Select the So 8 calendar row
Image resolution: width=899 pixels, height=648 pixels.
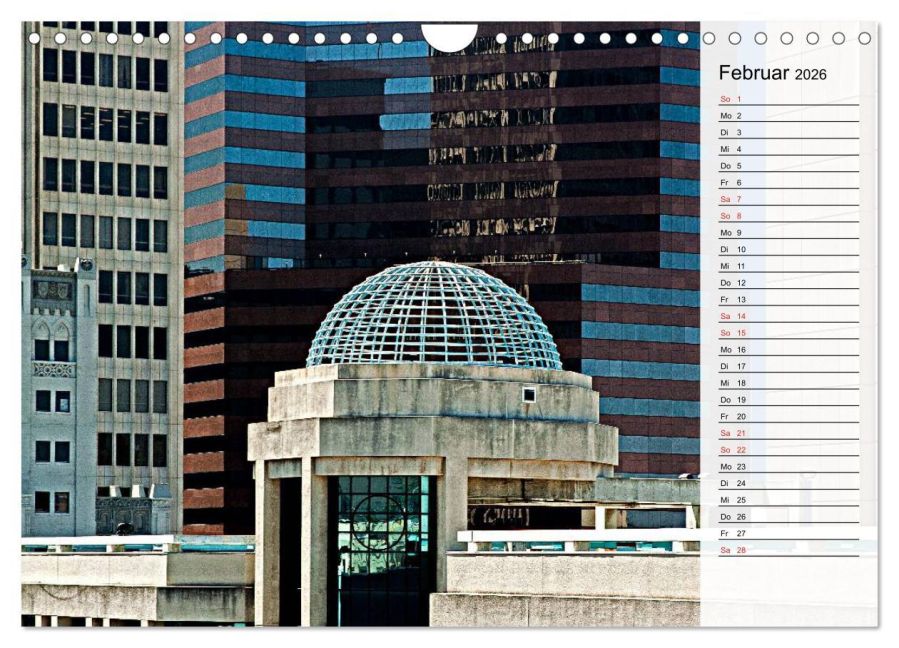point(789,216)
